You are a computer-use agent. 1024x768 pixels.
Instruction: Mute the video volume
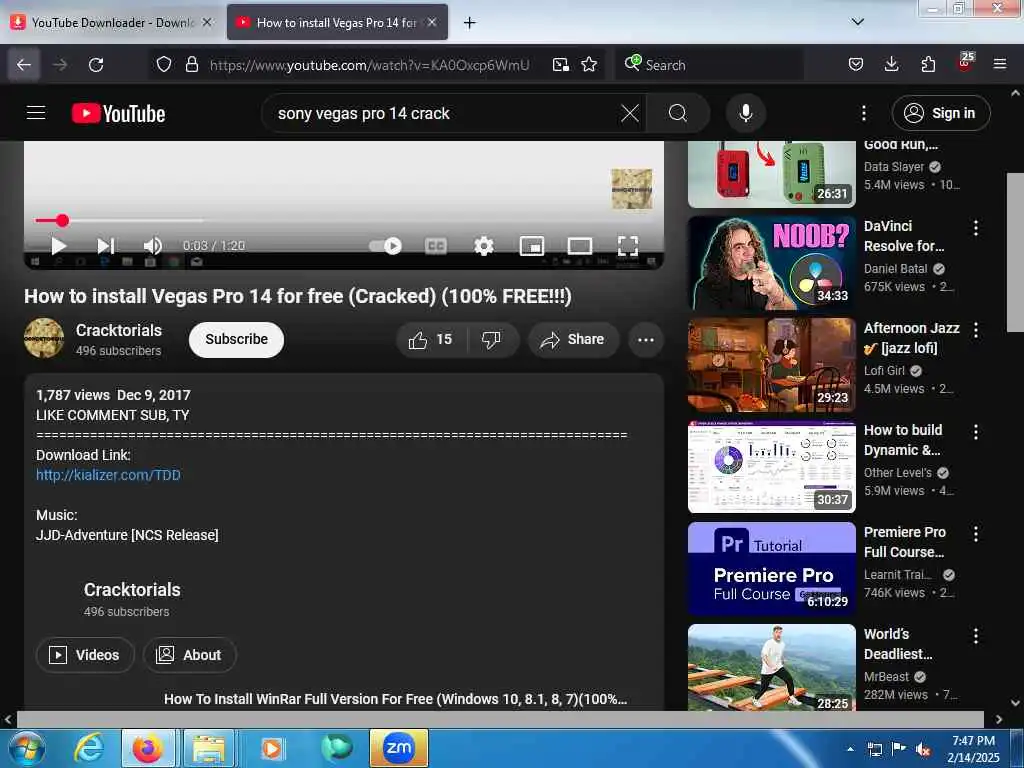pos(153,246)
